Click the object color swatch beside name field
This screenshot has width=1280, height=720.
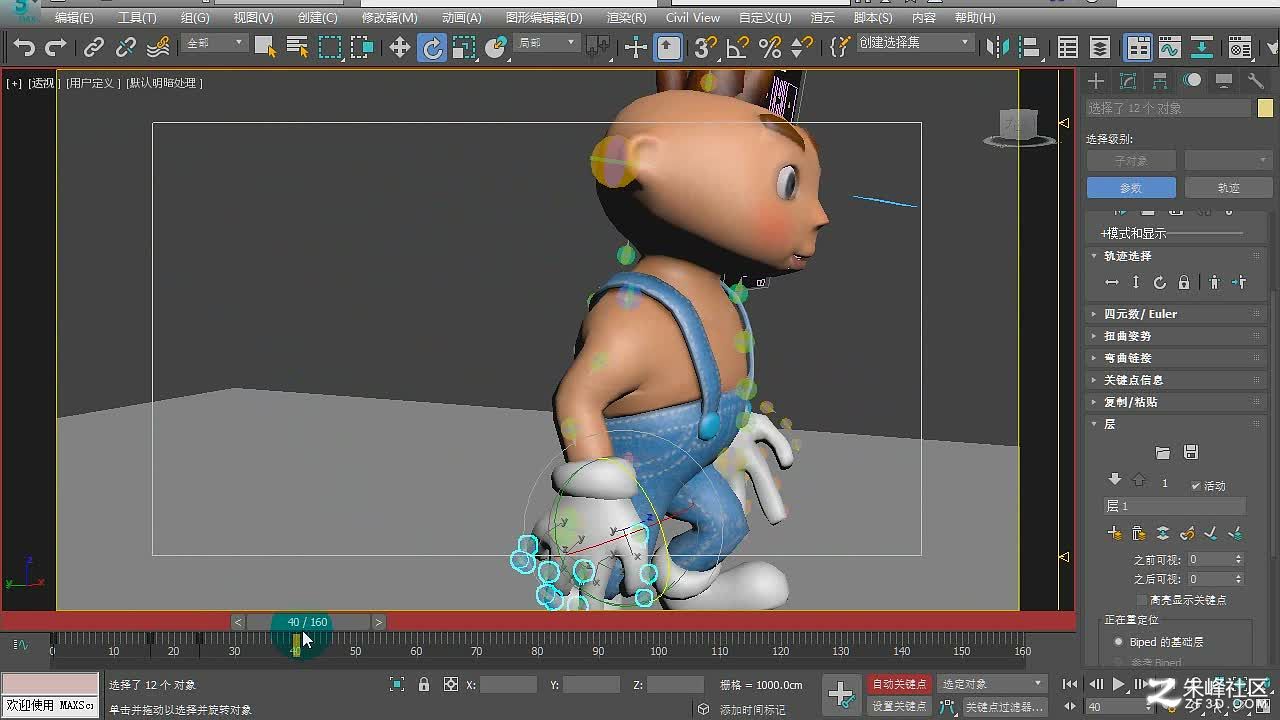click(x=1265, y=108)
